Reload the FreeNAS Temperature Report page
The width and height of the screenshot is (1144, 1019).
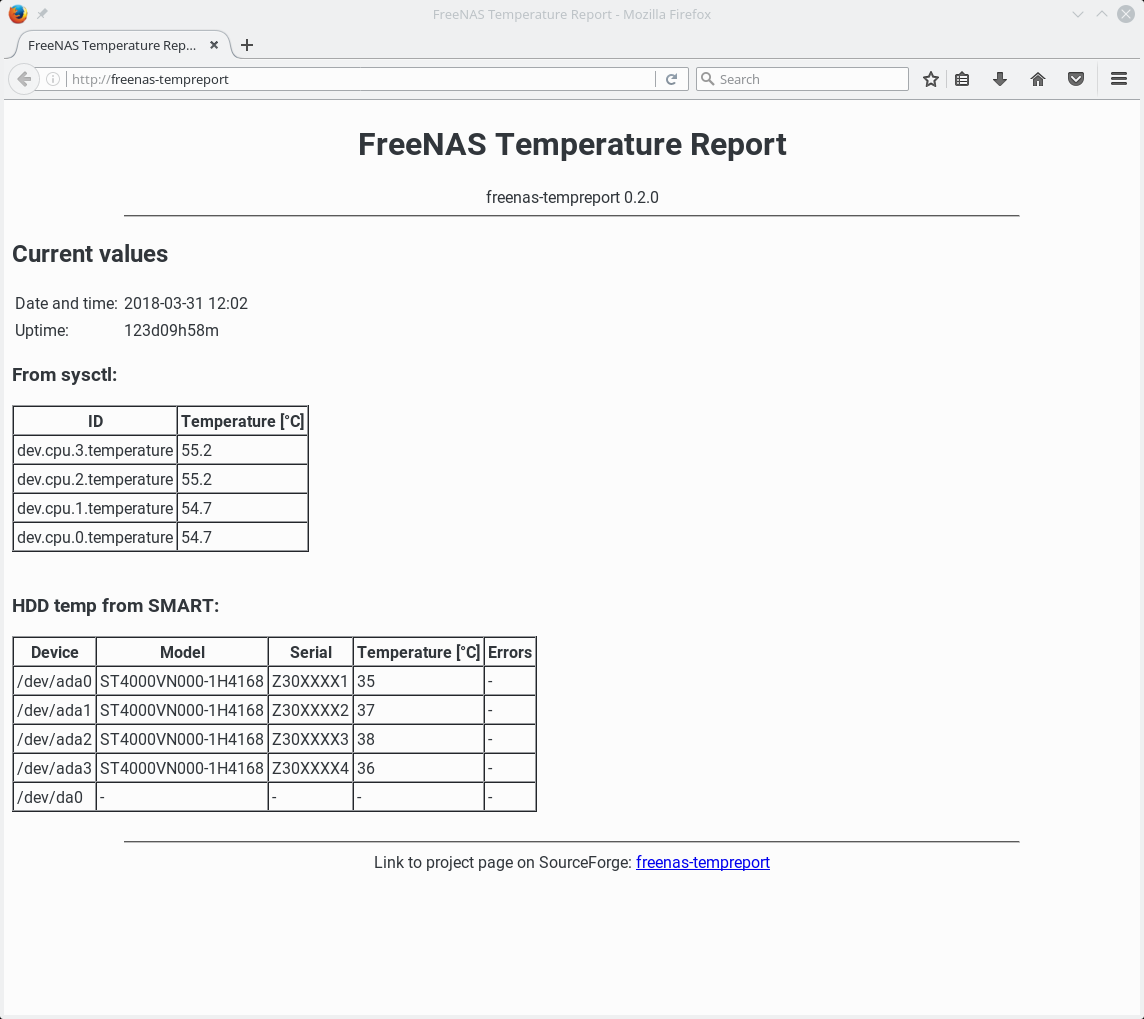pos(671,78)
